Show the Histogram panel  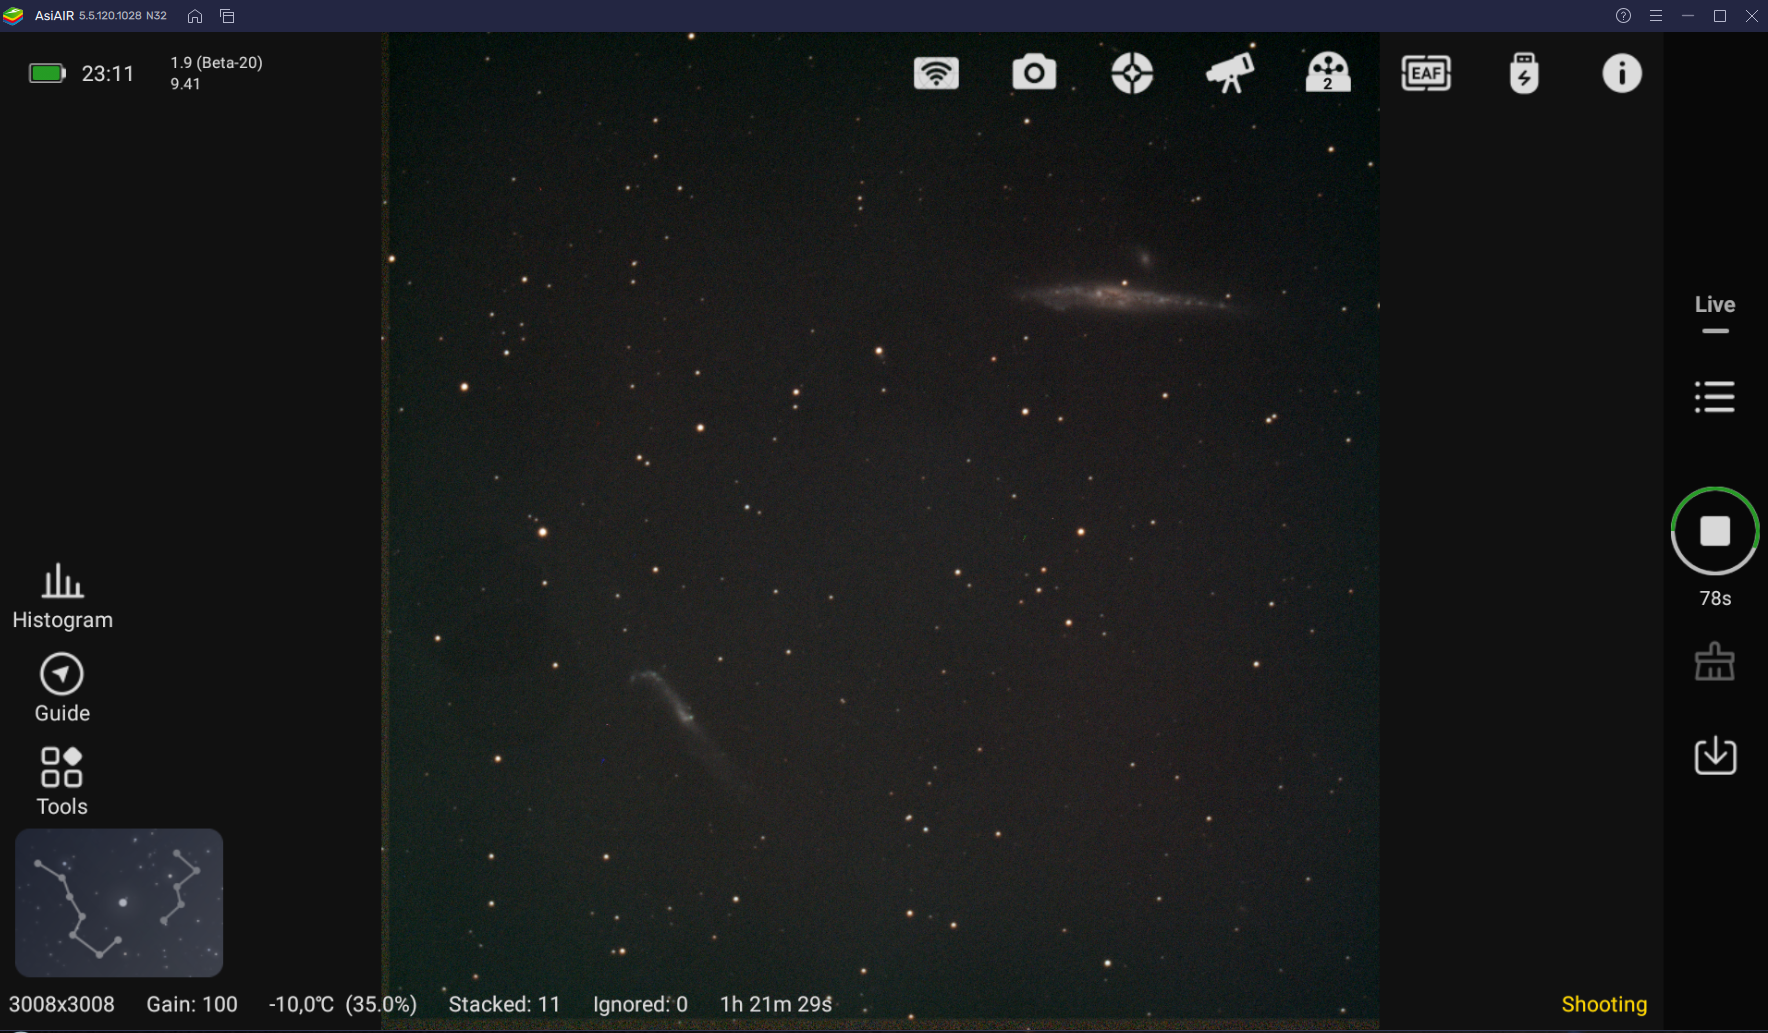62,597
